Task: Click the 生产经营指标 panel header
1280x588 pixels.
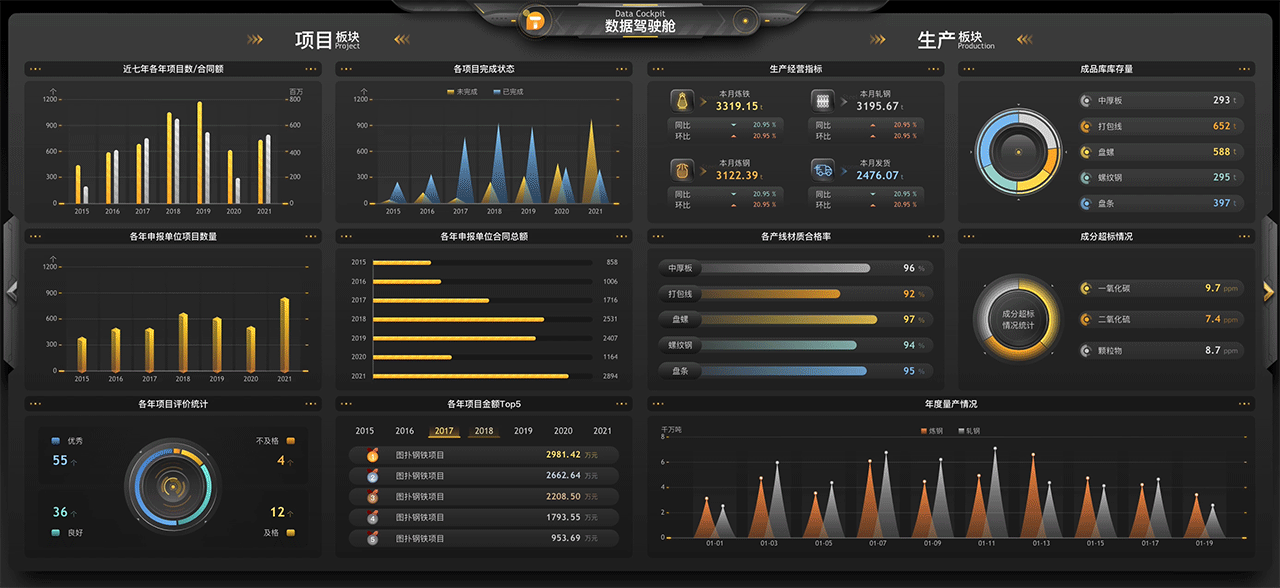Action: point(796,69)
